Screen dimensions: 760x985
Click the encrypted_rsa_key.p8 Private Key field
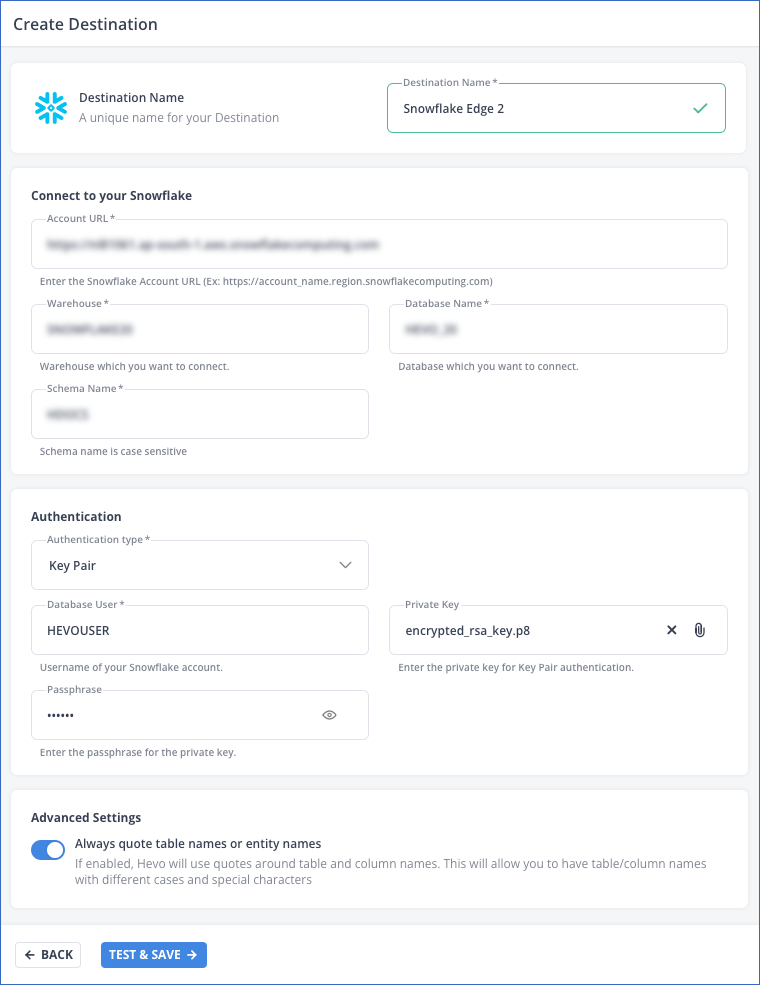coord(520,631)
